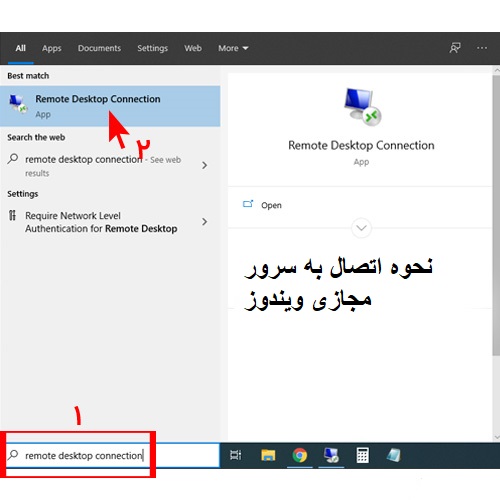Click the large Remote Desktop icon in preview pane
The width and height of the screenshot is (500, 500).
click(x=362, y=107)
